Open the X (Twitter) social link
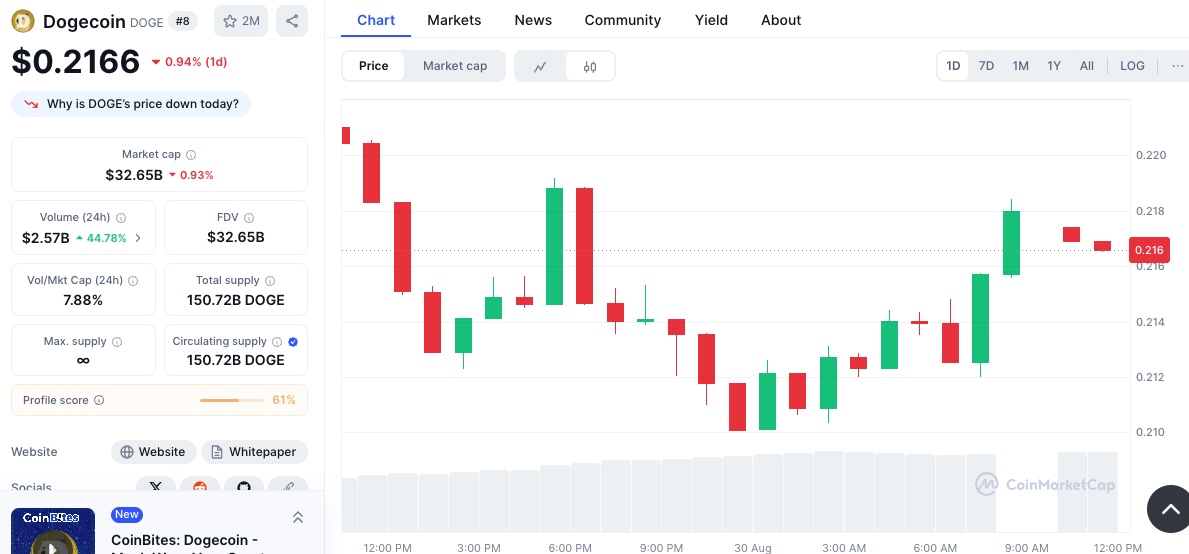 pyautogui.click(x=155, y=487)
